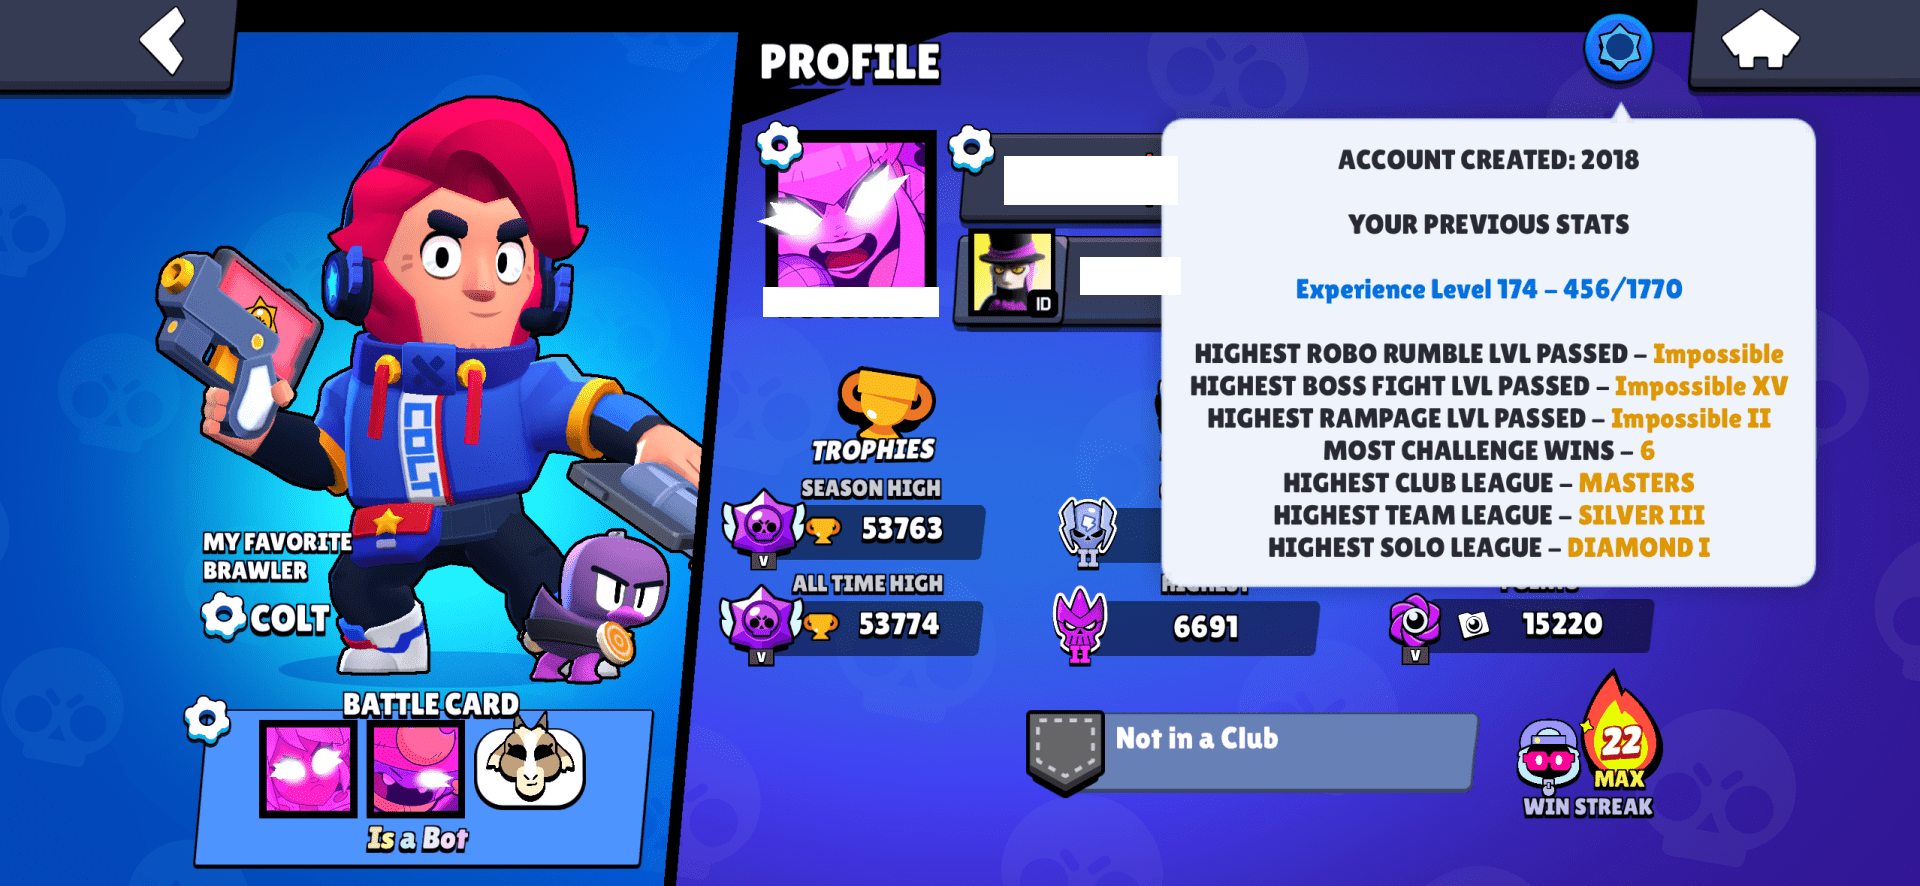Tap the 22 Max Win Streak flame

point(1620,734)
